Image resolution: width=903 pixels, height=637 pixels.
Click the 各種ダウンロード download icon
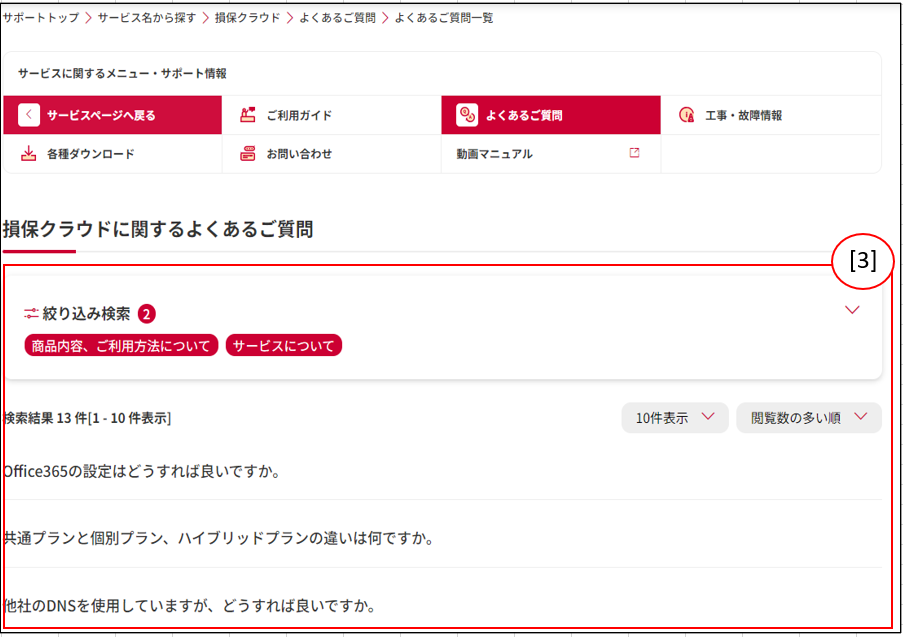pos(29,154)
